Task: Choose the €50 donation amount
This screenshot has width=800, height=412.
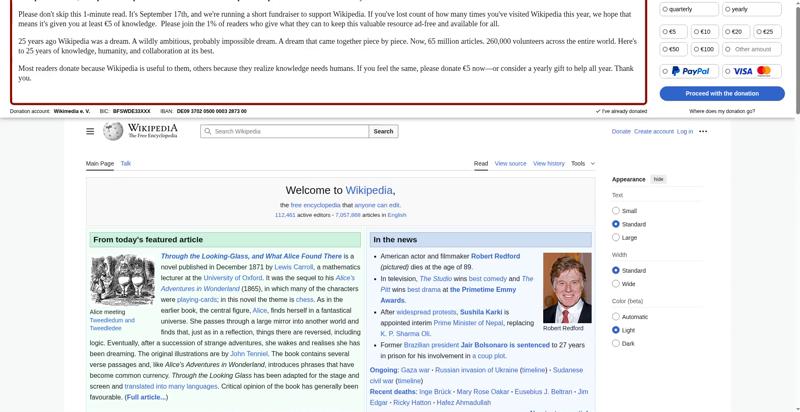Action: (673, 49)
